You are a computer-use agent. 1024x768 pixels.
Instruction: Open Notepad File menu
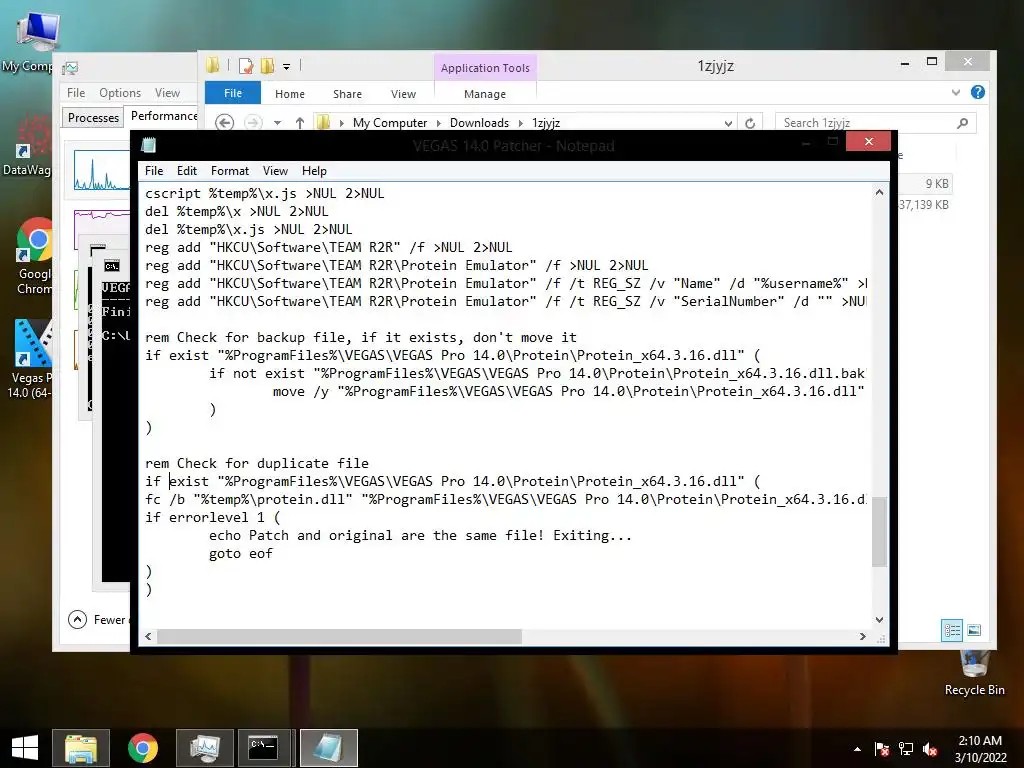click(154, 171)
